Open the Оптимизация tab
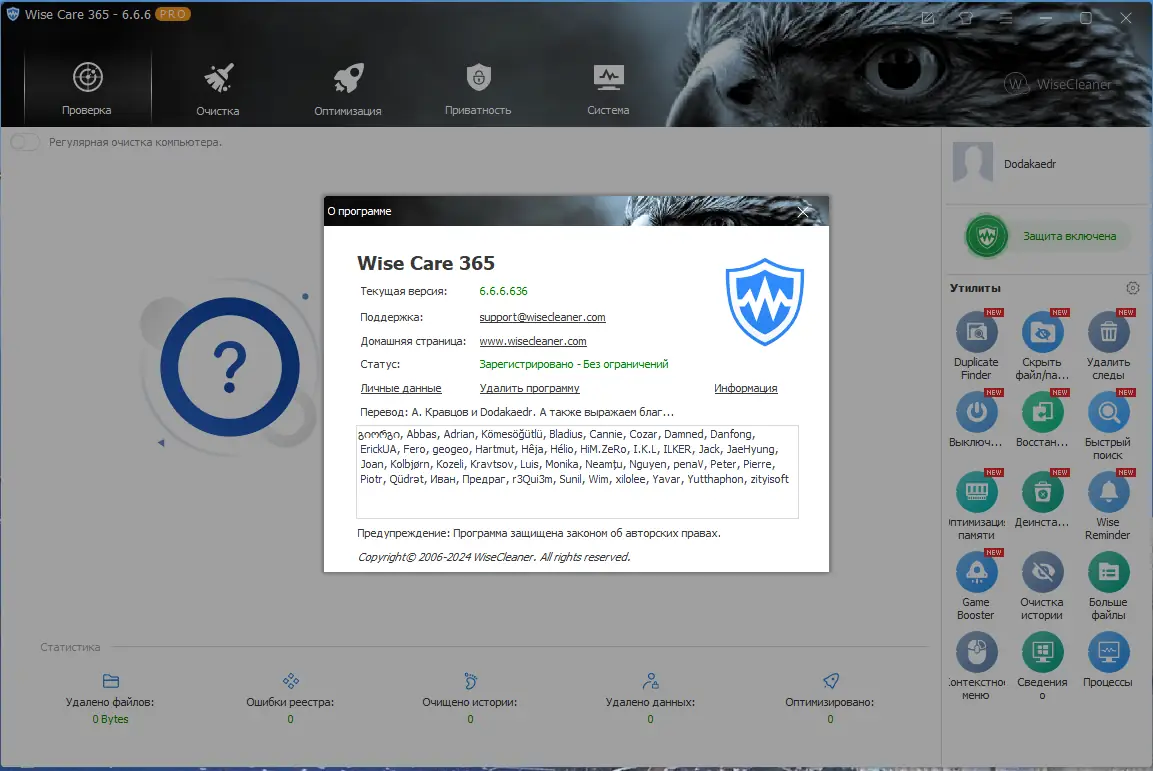1153x771 pixels. (348, 88)
